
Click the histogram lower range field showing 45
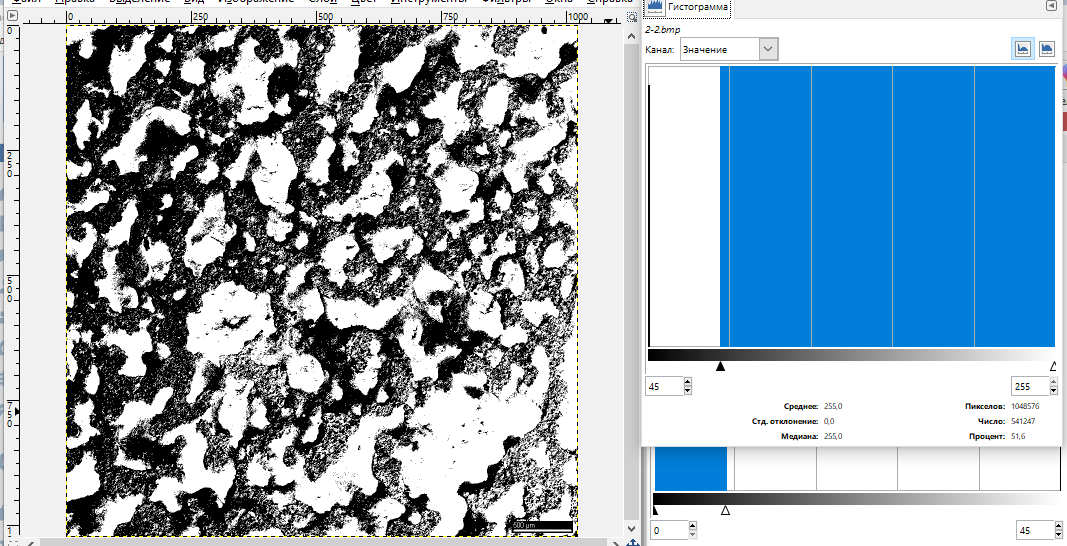click(x=663, y=387)
